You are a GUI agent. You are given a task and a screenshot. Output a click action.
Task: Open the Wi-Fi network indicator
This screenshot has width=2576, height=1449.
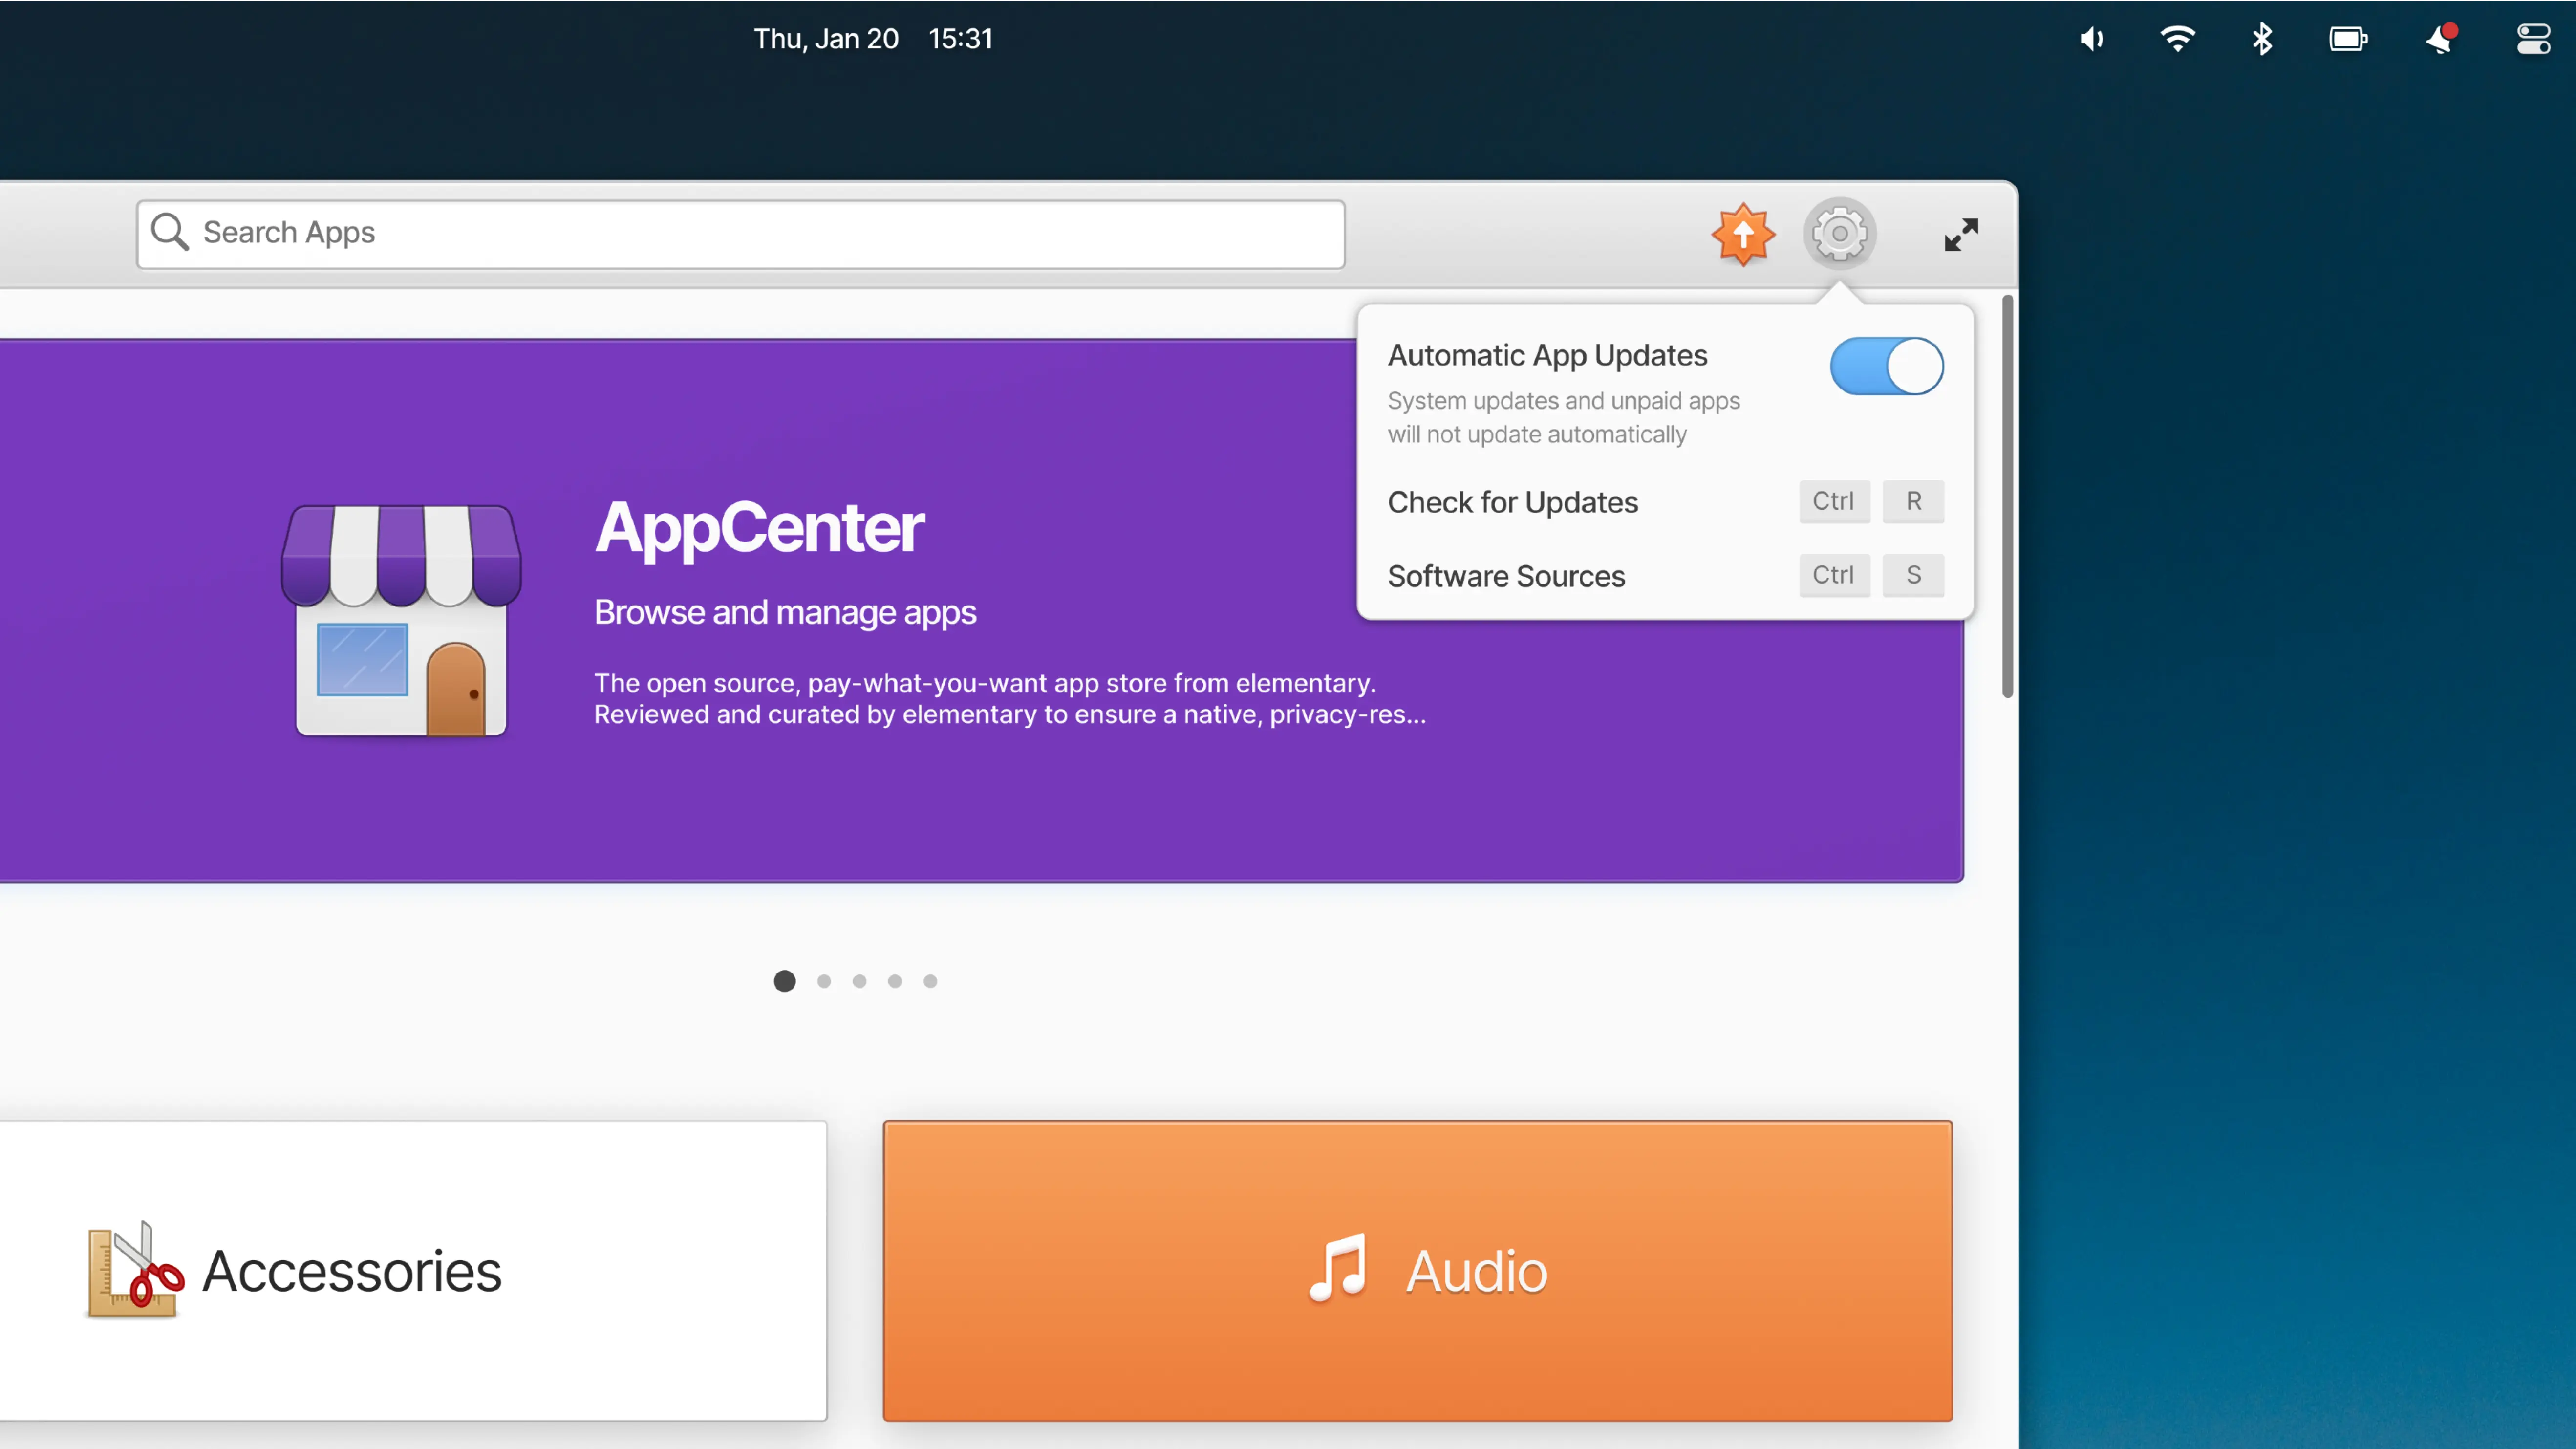[x=2177, y=39]
